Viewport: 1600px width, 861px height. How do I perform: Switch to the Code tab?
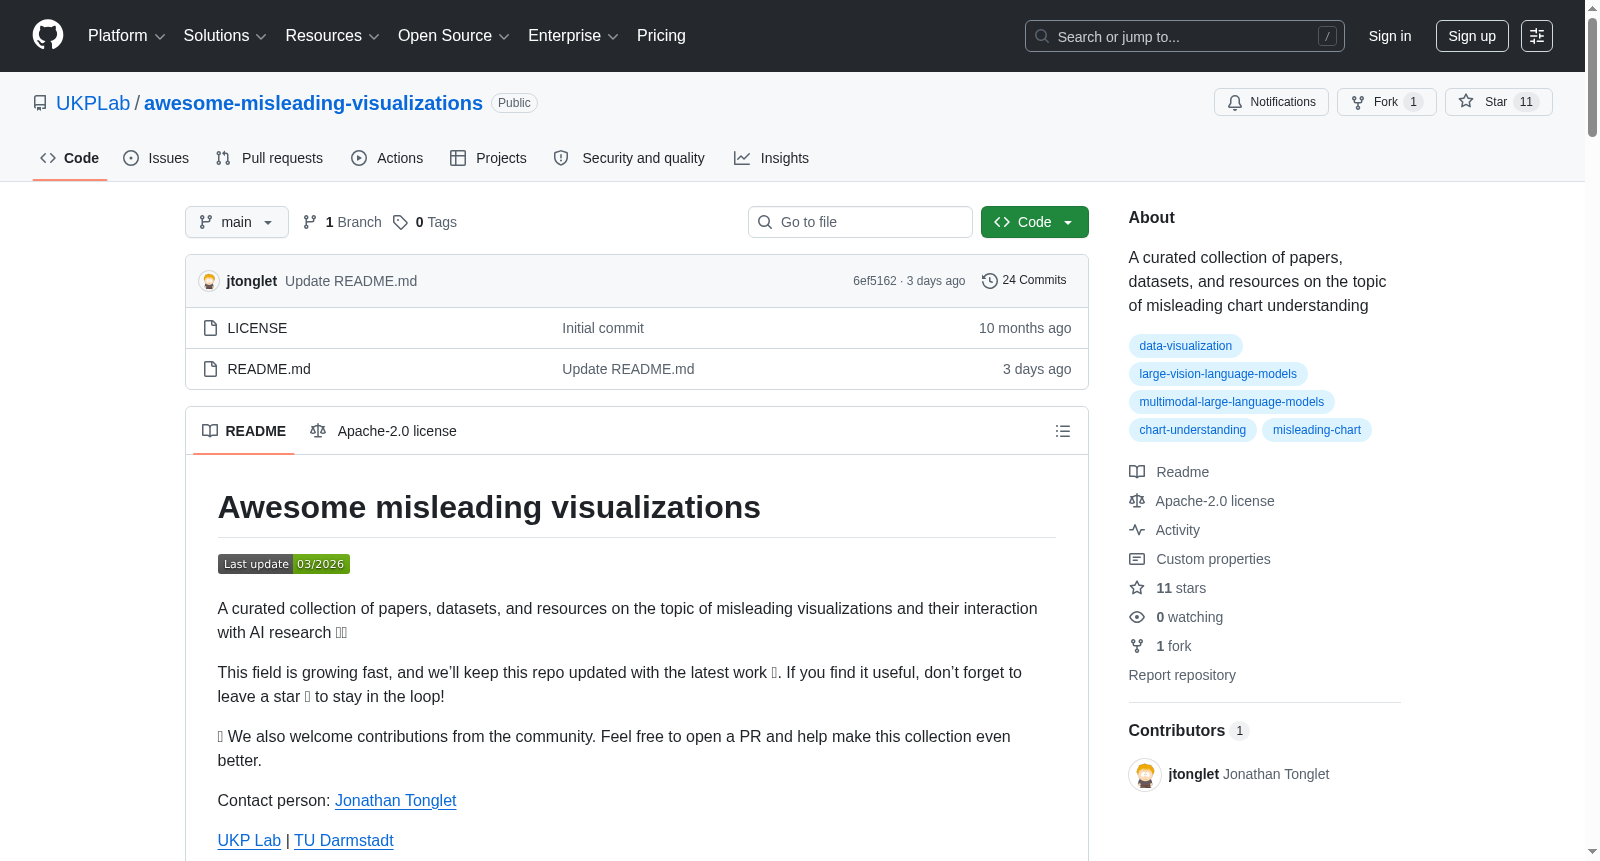[69, 158]
